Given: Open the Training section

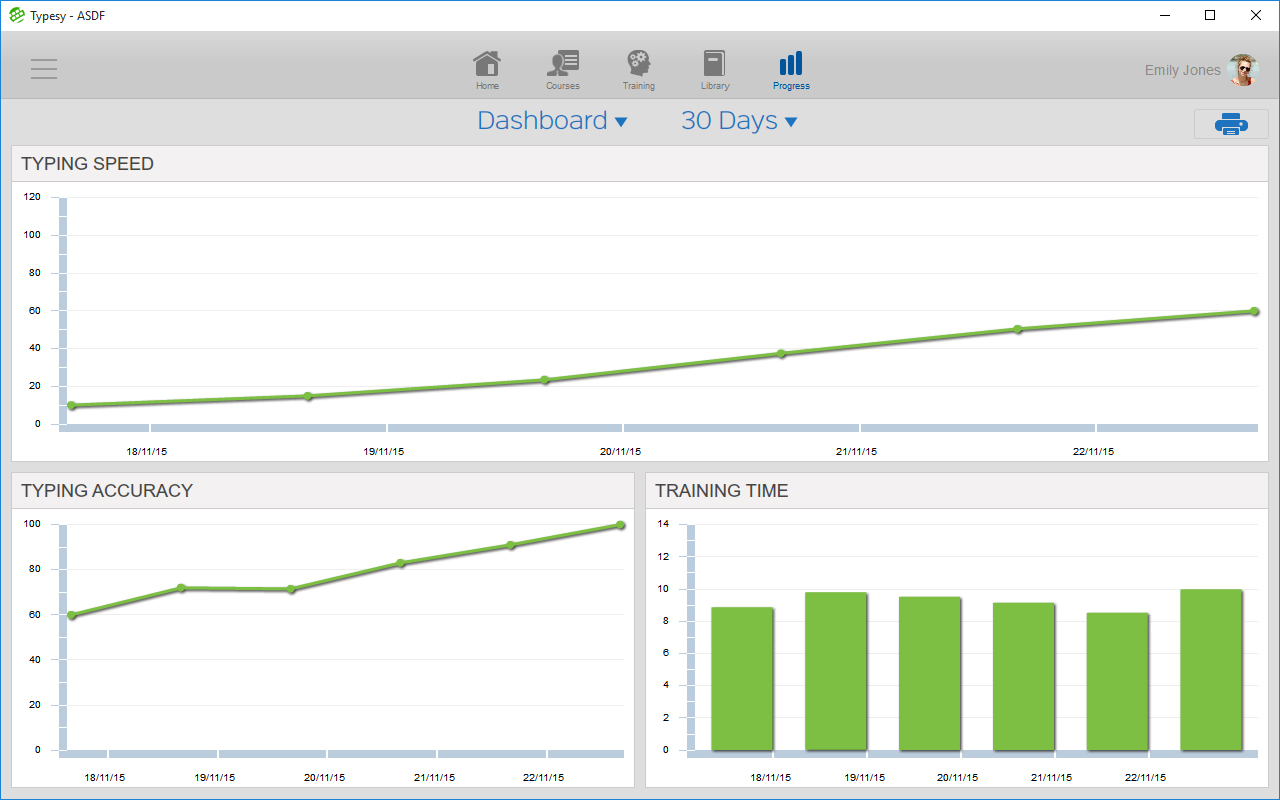Looking at the screenshot, I should click(638, 69).
